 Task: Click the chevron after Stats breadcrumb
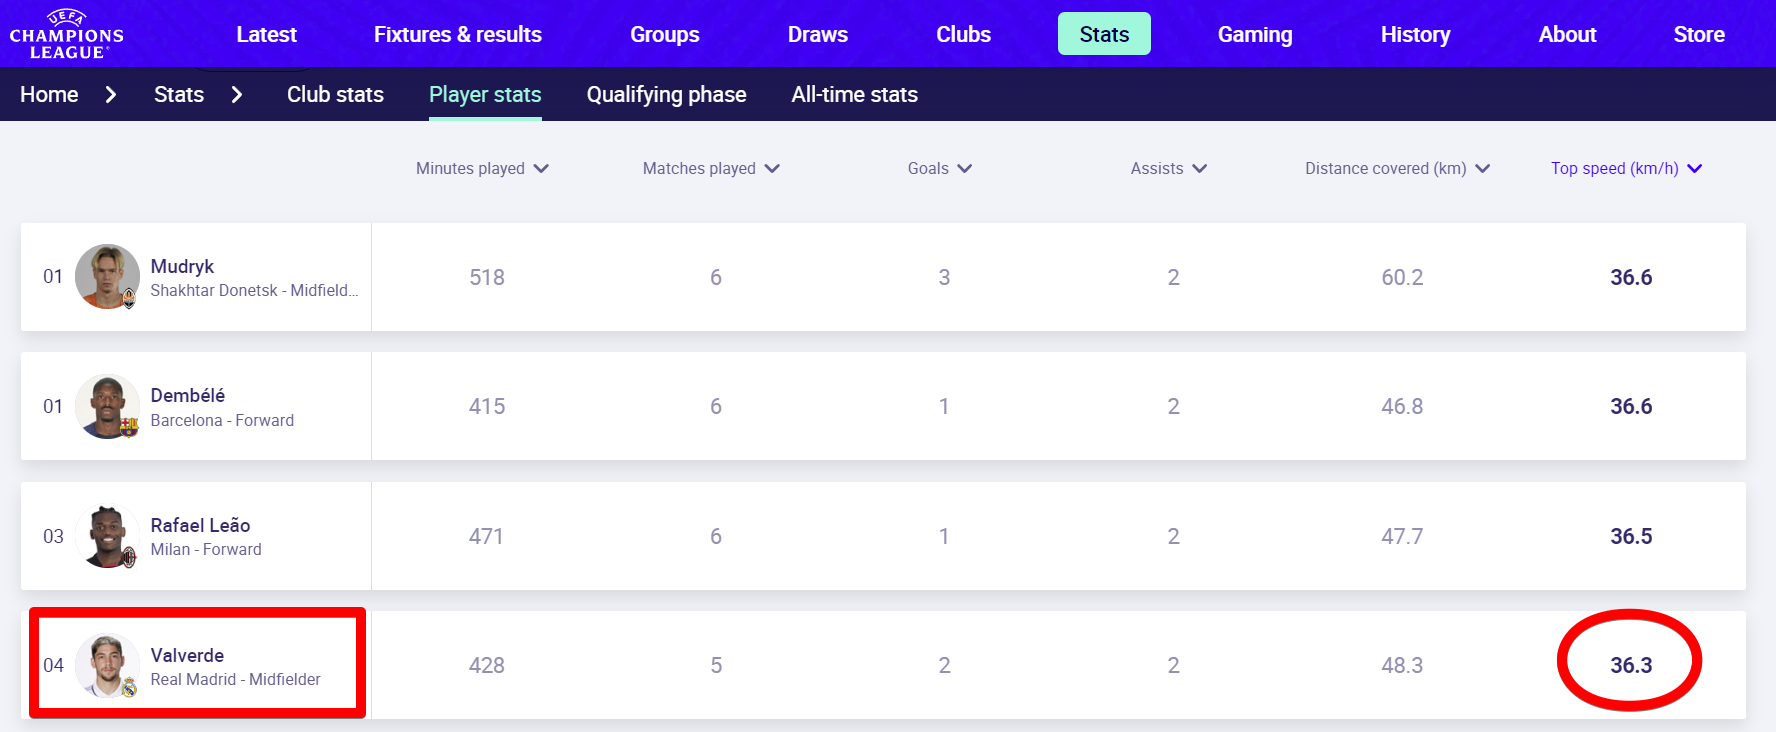237,94
